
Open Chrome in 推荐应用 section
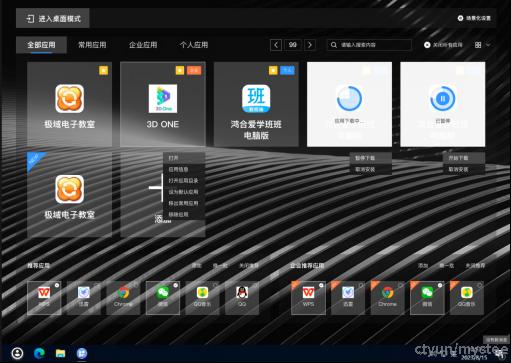pos(123,298)
